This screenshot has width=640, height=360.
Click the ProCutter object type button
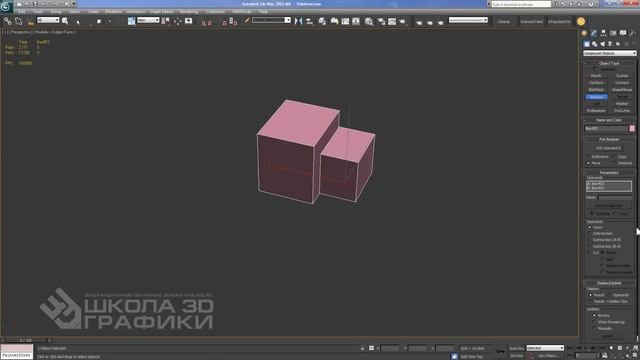point(622,111)
